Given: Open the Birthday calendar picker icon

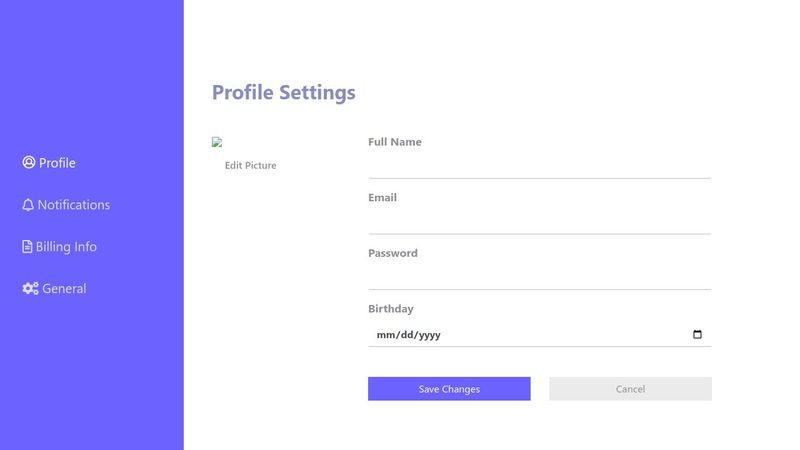Looking at the screenshot, I should [697, 335].
